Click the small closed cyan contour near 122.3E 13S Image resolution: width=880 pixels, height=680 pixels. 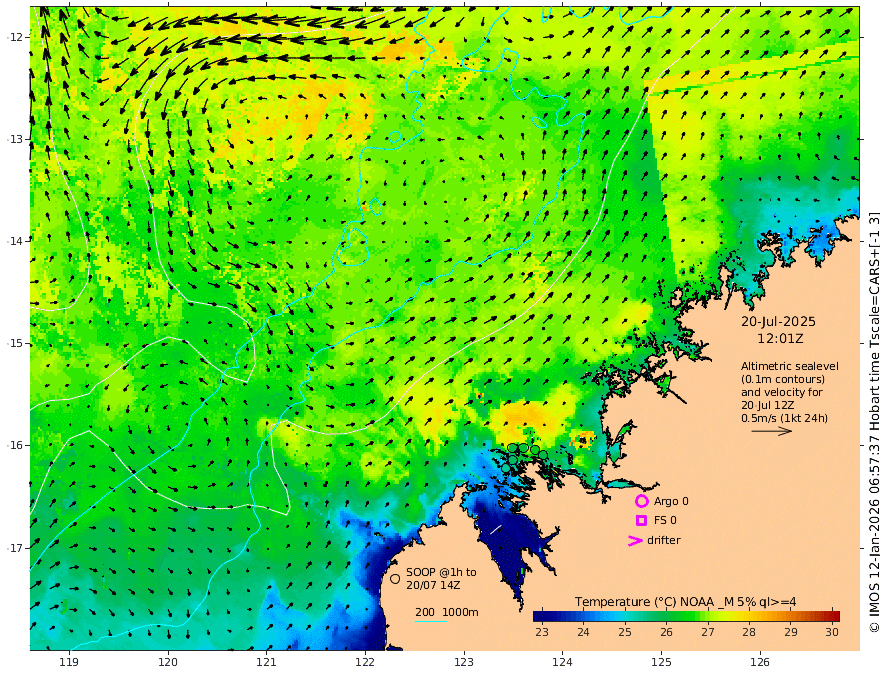[395, 137]
